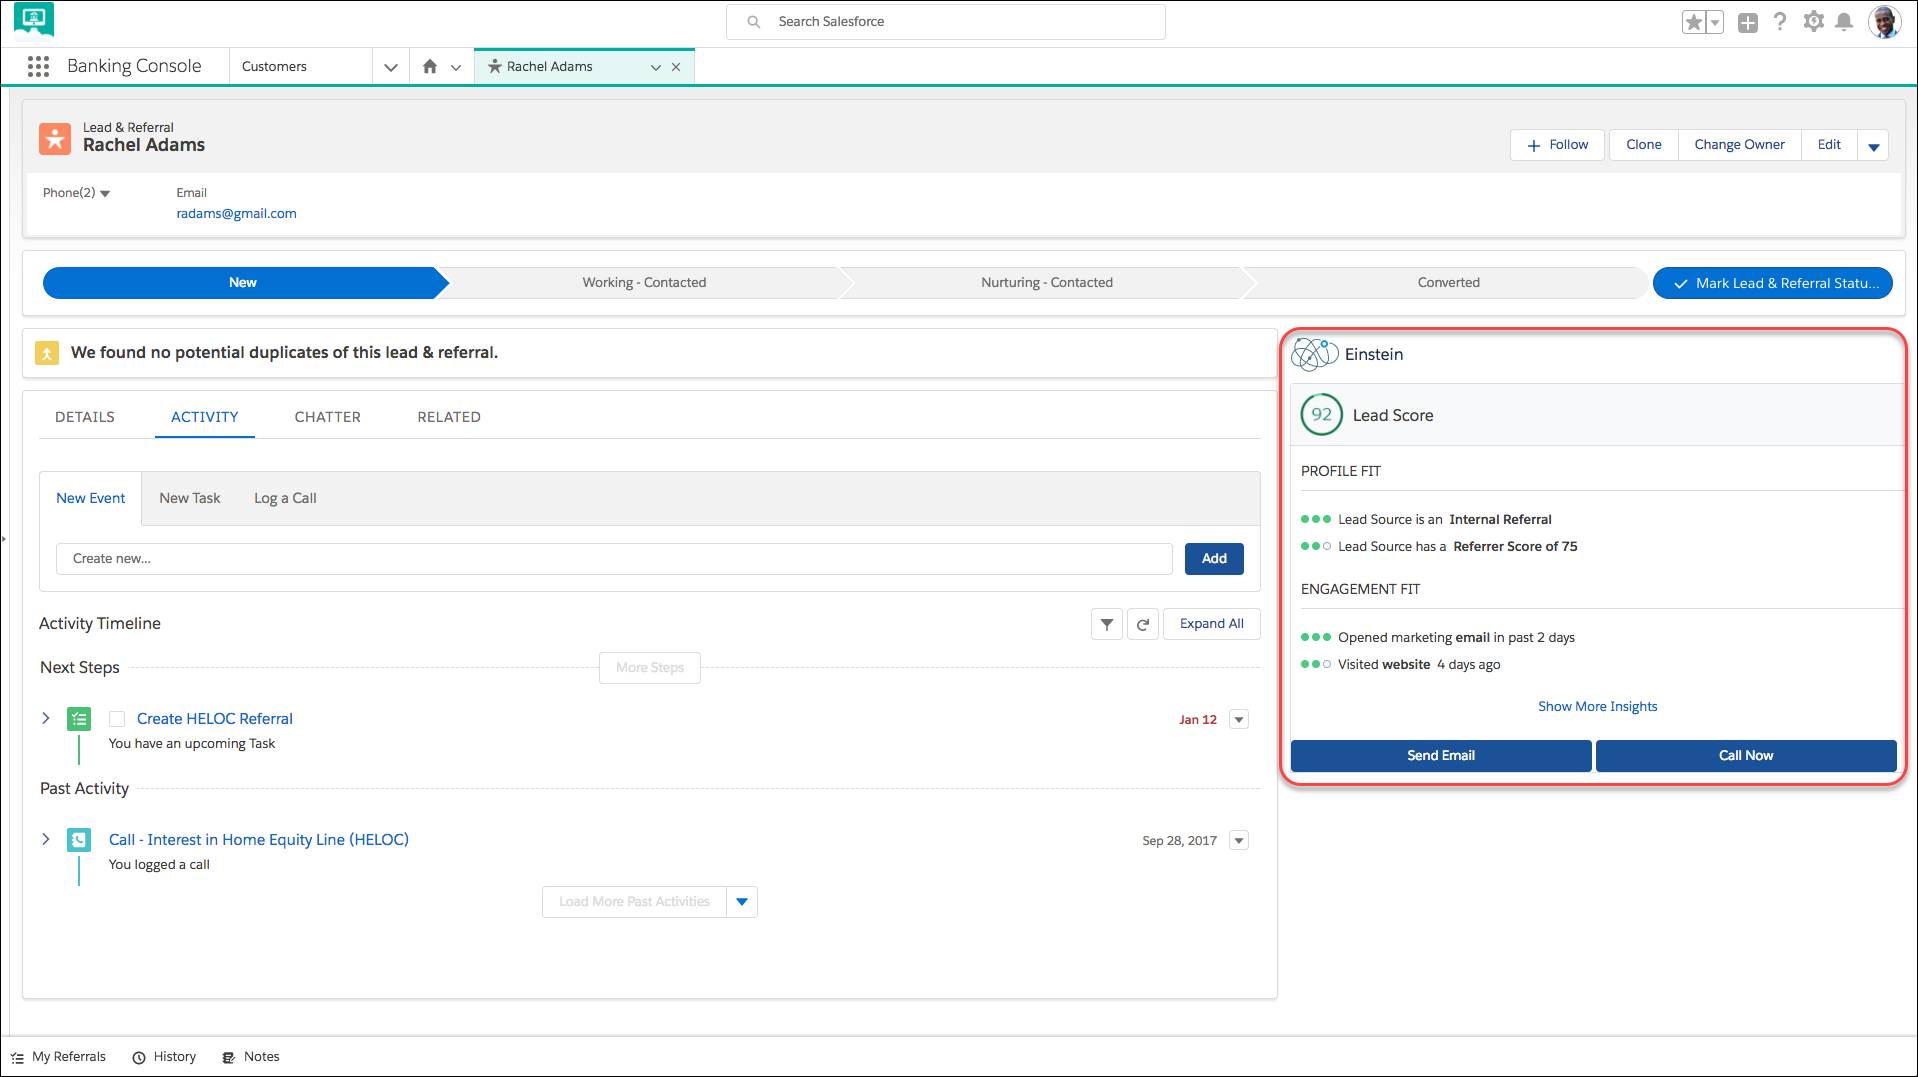Click the Lead & Referral record icon
The width and height of the screenshot is (1918, 1077).
(55, 138)
